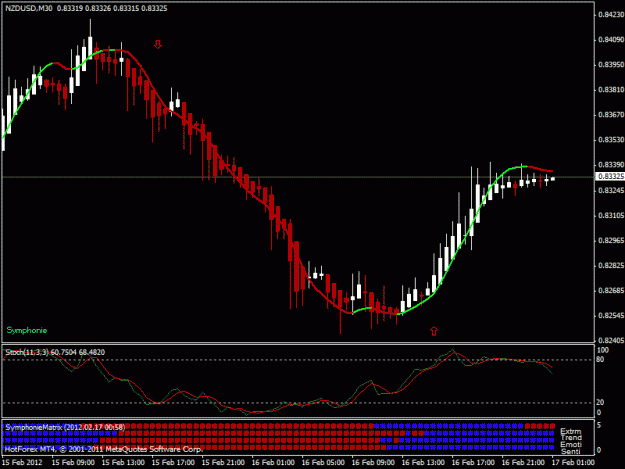Image resolution: width=625 pixels, height=469 pixels.
Task: Click the 0.83670 price scale value
Action: click(611, 115)
